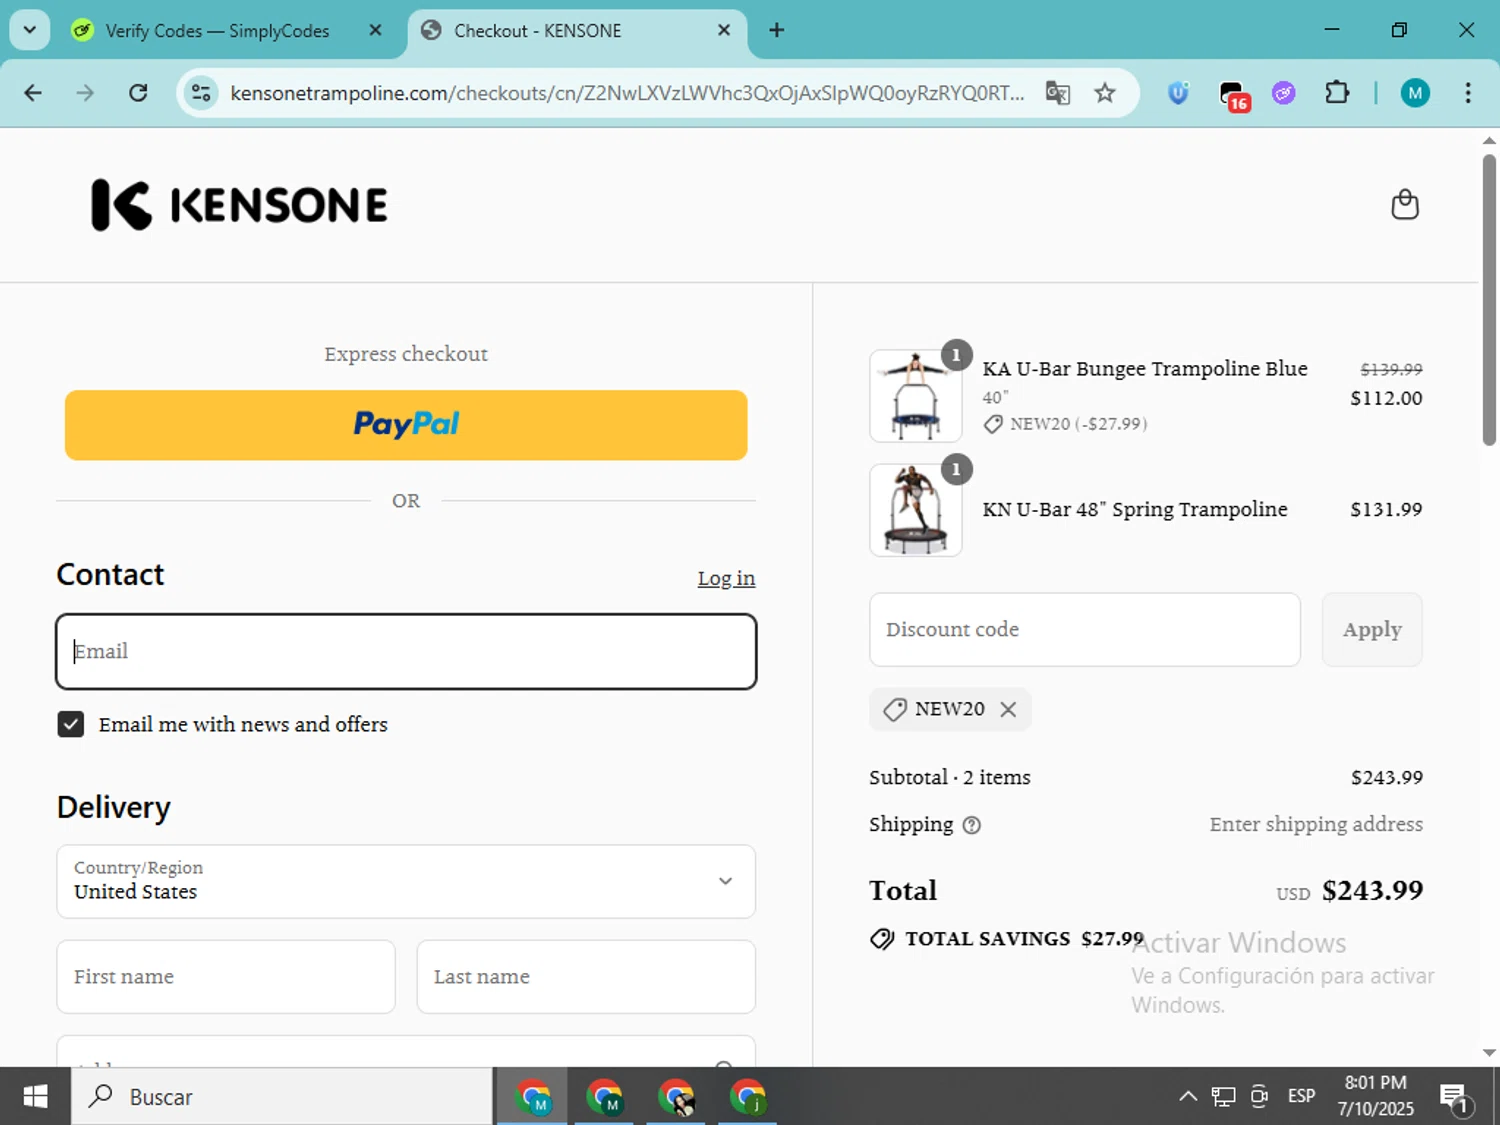The height and width of the screenshot is (1125, 1500).
Task: Open the Extensions puzzle piece menu
Action: pyautogui.click(x=1337, y=93)
